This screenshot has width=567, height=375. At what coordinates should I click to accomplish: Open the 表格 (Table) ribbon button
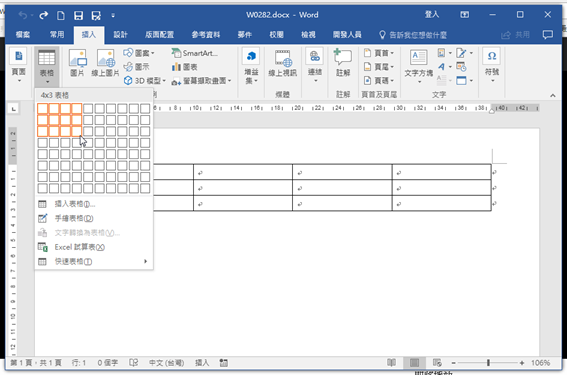[x=47, y=66]
